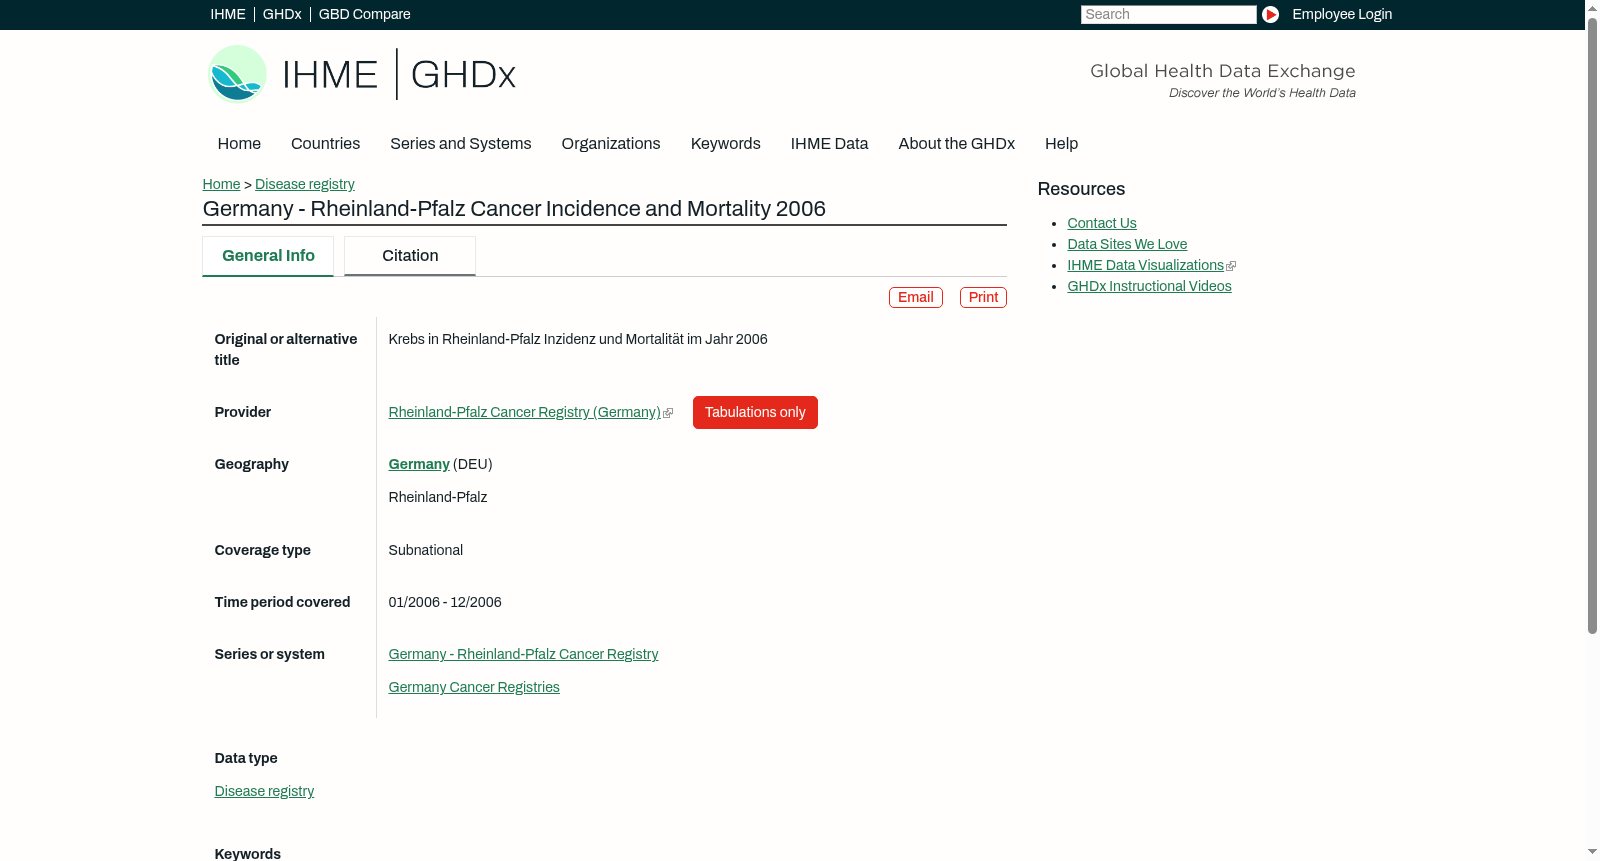Click the scrollbar up arrow
The height and width of the screenshot is (861, 1600).
click(x=1592, y=7)
